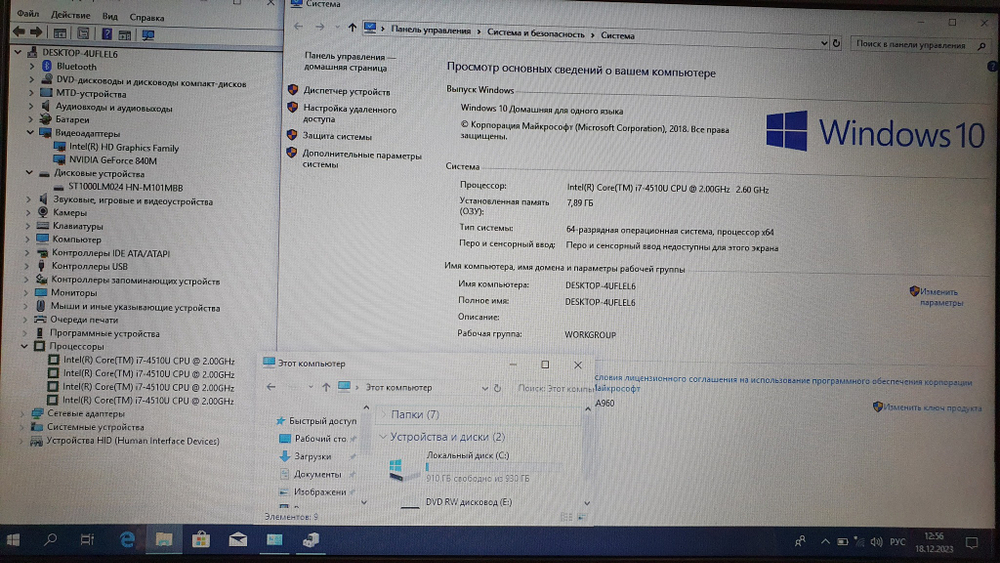Expand the Мониторы category
Viewport: 1000px width, 563px height.
pyautogui.click(x=27, y=293)
